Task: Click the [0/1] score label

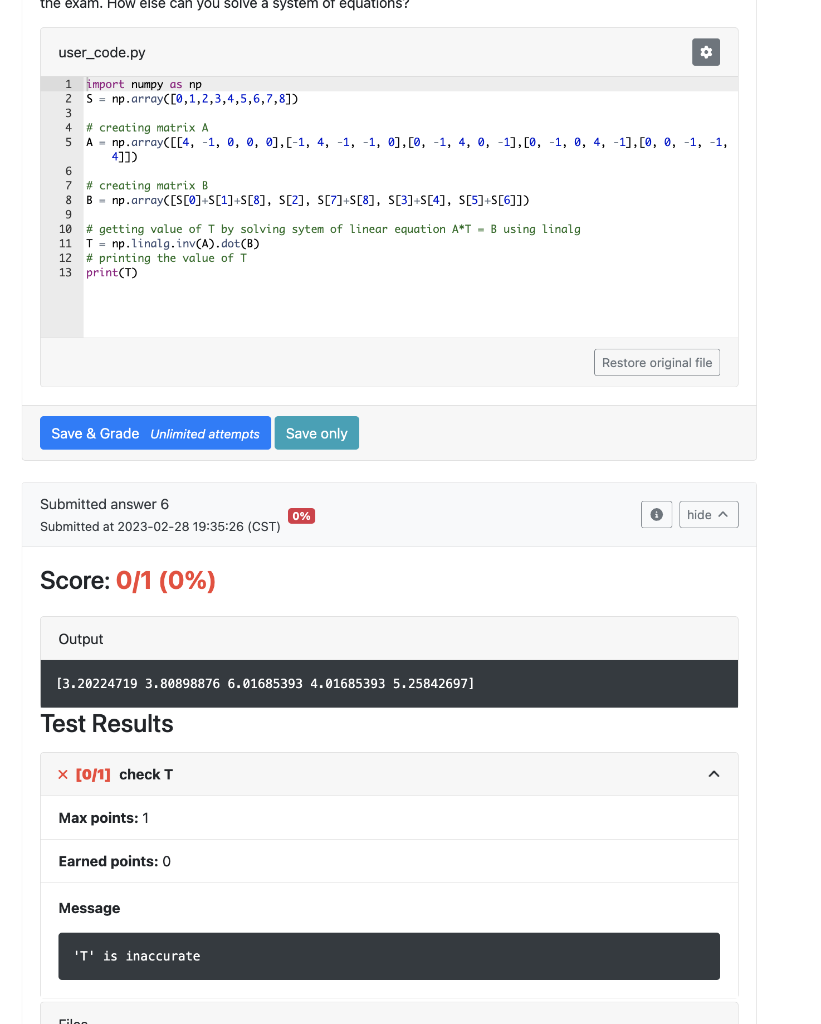Action: coord(93,775)
